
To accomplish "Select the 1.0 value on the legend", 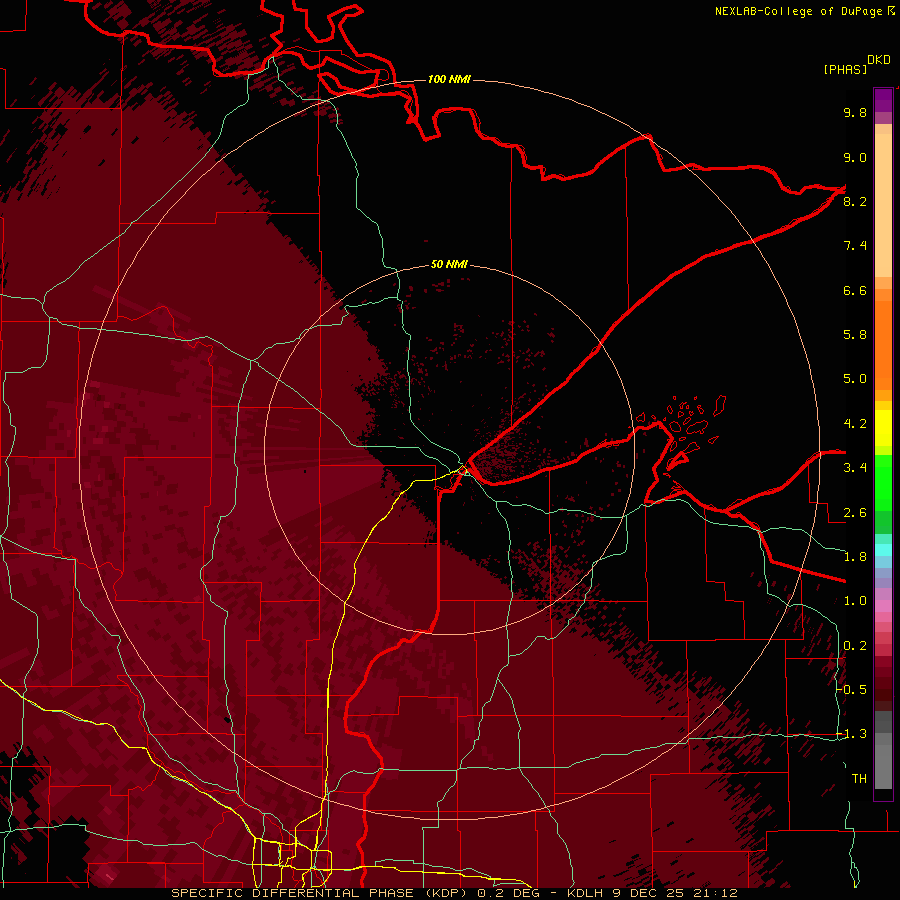I will coord(855,601).
